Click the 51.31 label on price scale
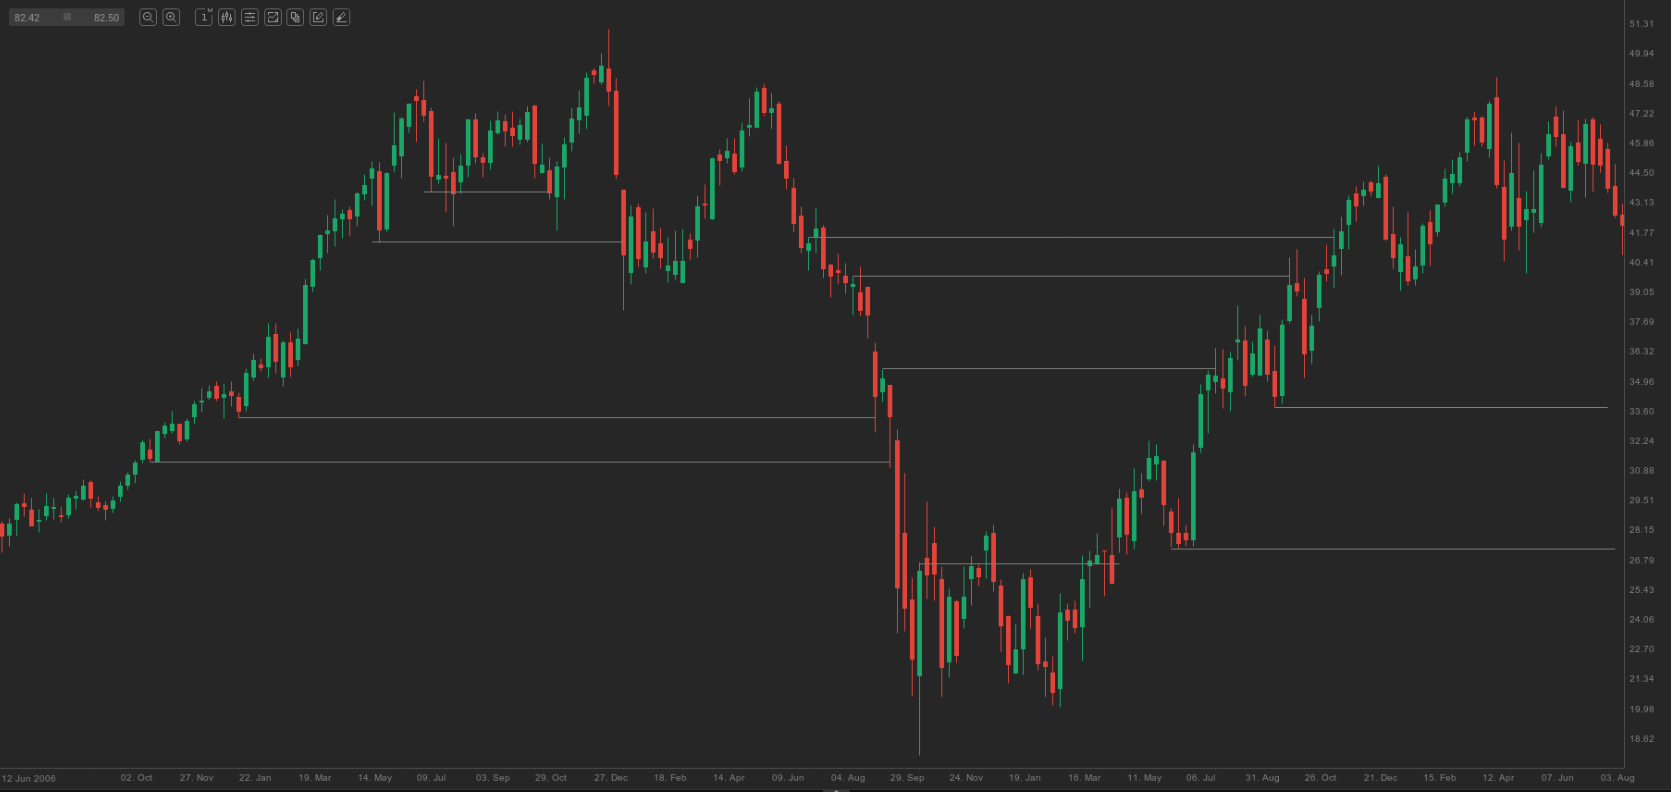This screenshot has height=792, width=1671. point(1641,24)
